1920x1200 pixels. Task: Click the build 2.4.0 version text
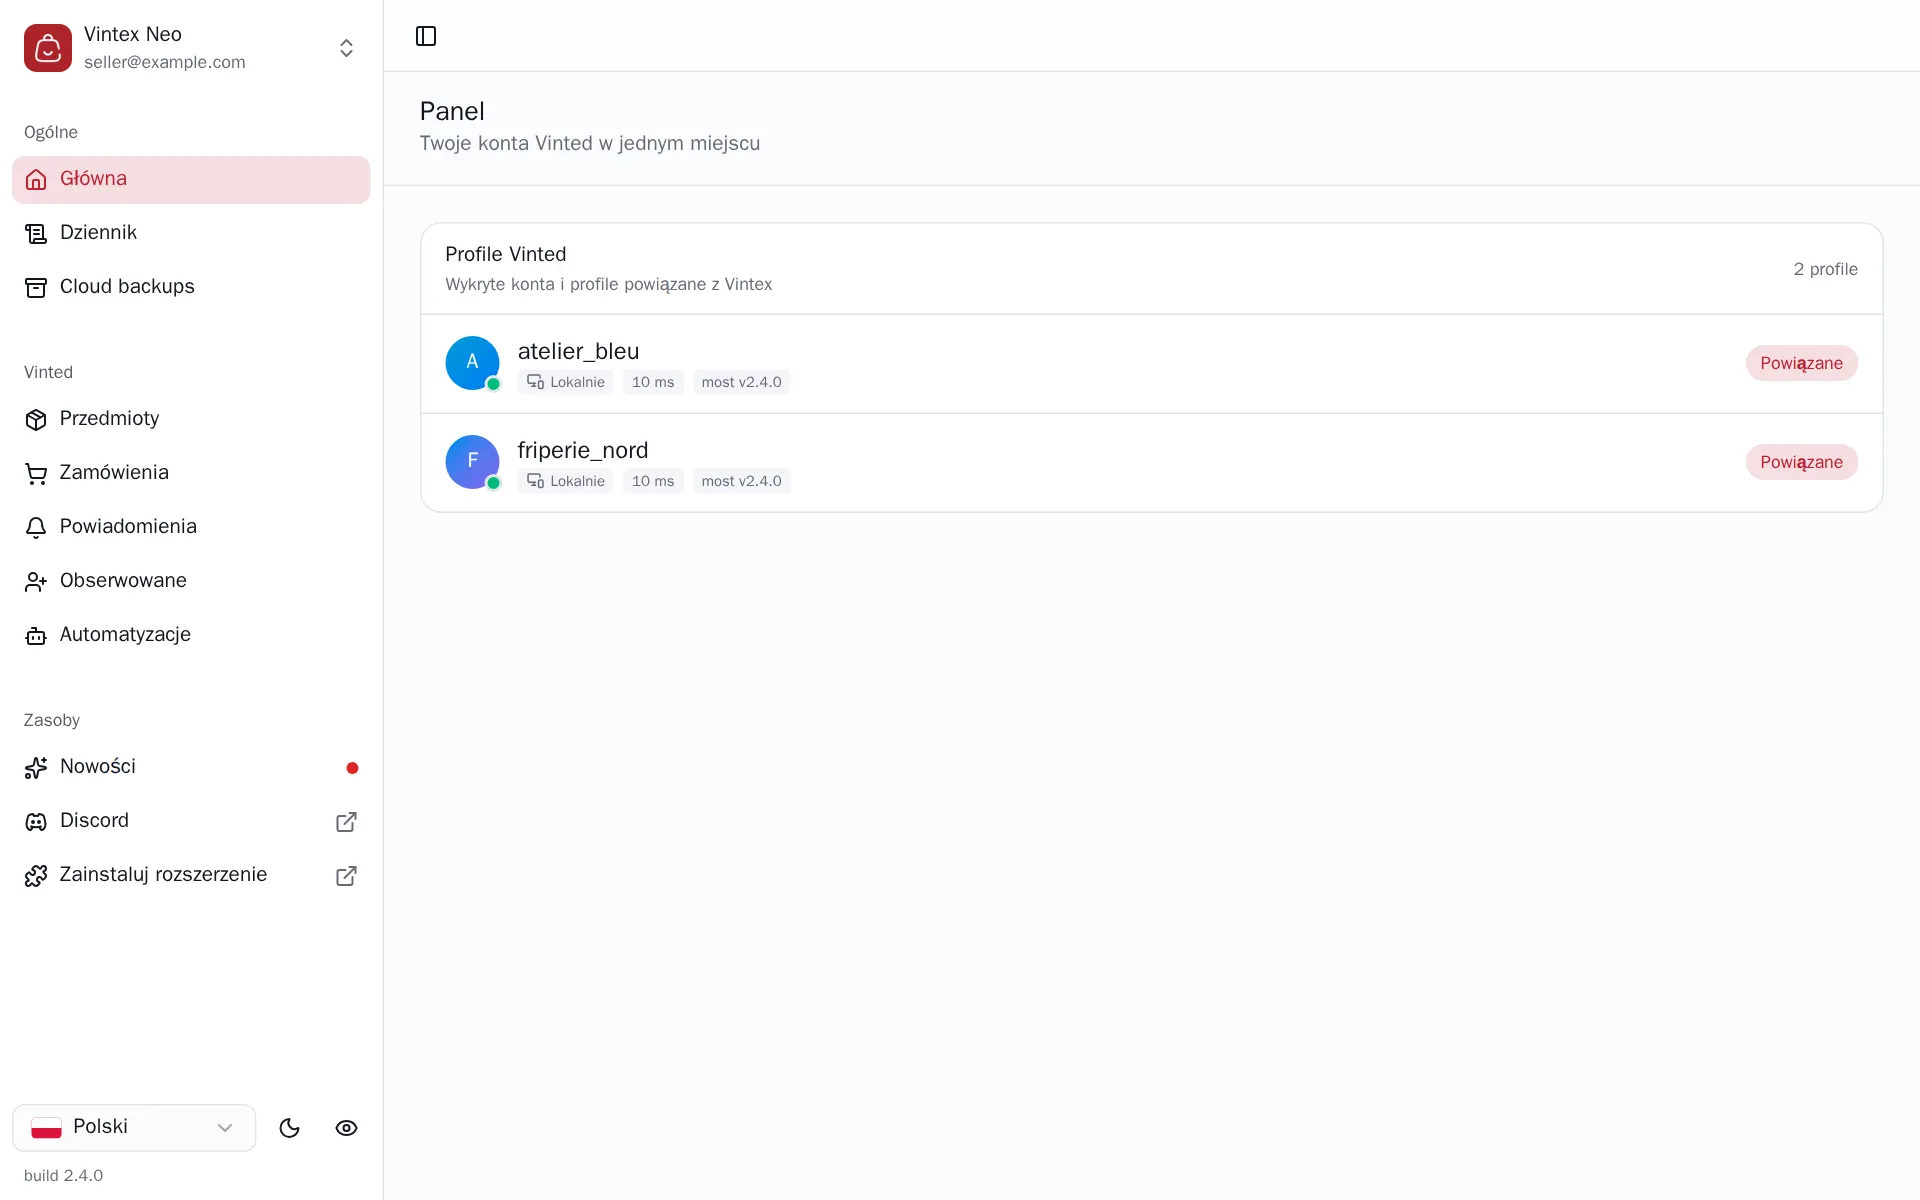[63, 1175]
